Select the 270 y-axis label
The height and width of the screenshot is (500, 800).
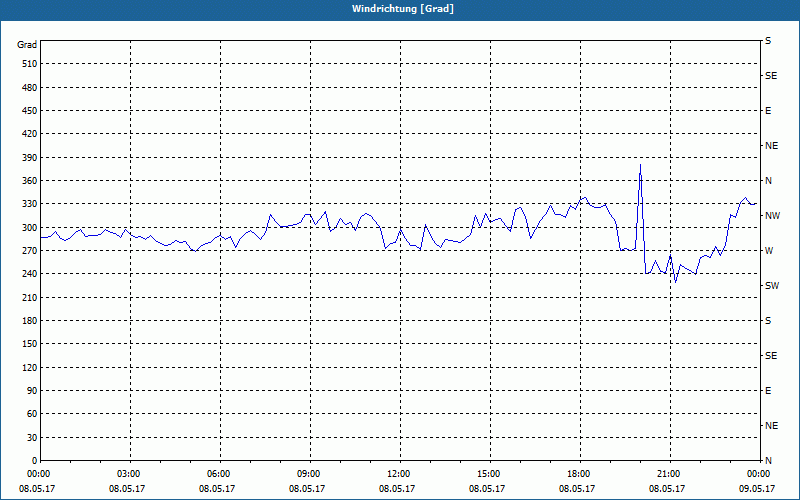(x=30, y=251)
